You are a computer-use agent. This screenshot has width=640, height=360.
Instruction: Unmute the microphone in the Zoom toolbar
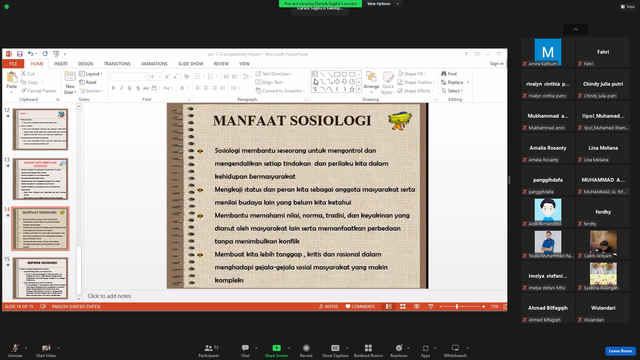pos(15,350)
